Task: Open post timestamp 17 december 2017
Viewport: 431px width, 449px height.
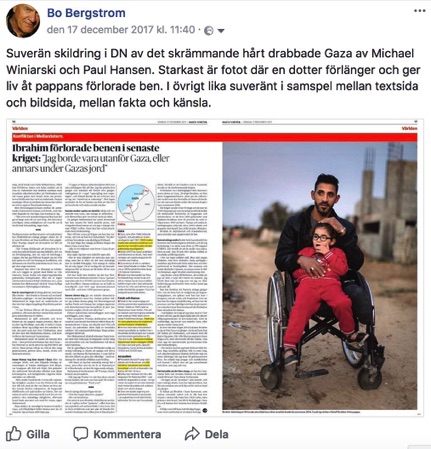Action: point(121,30)
